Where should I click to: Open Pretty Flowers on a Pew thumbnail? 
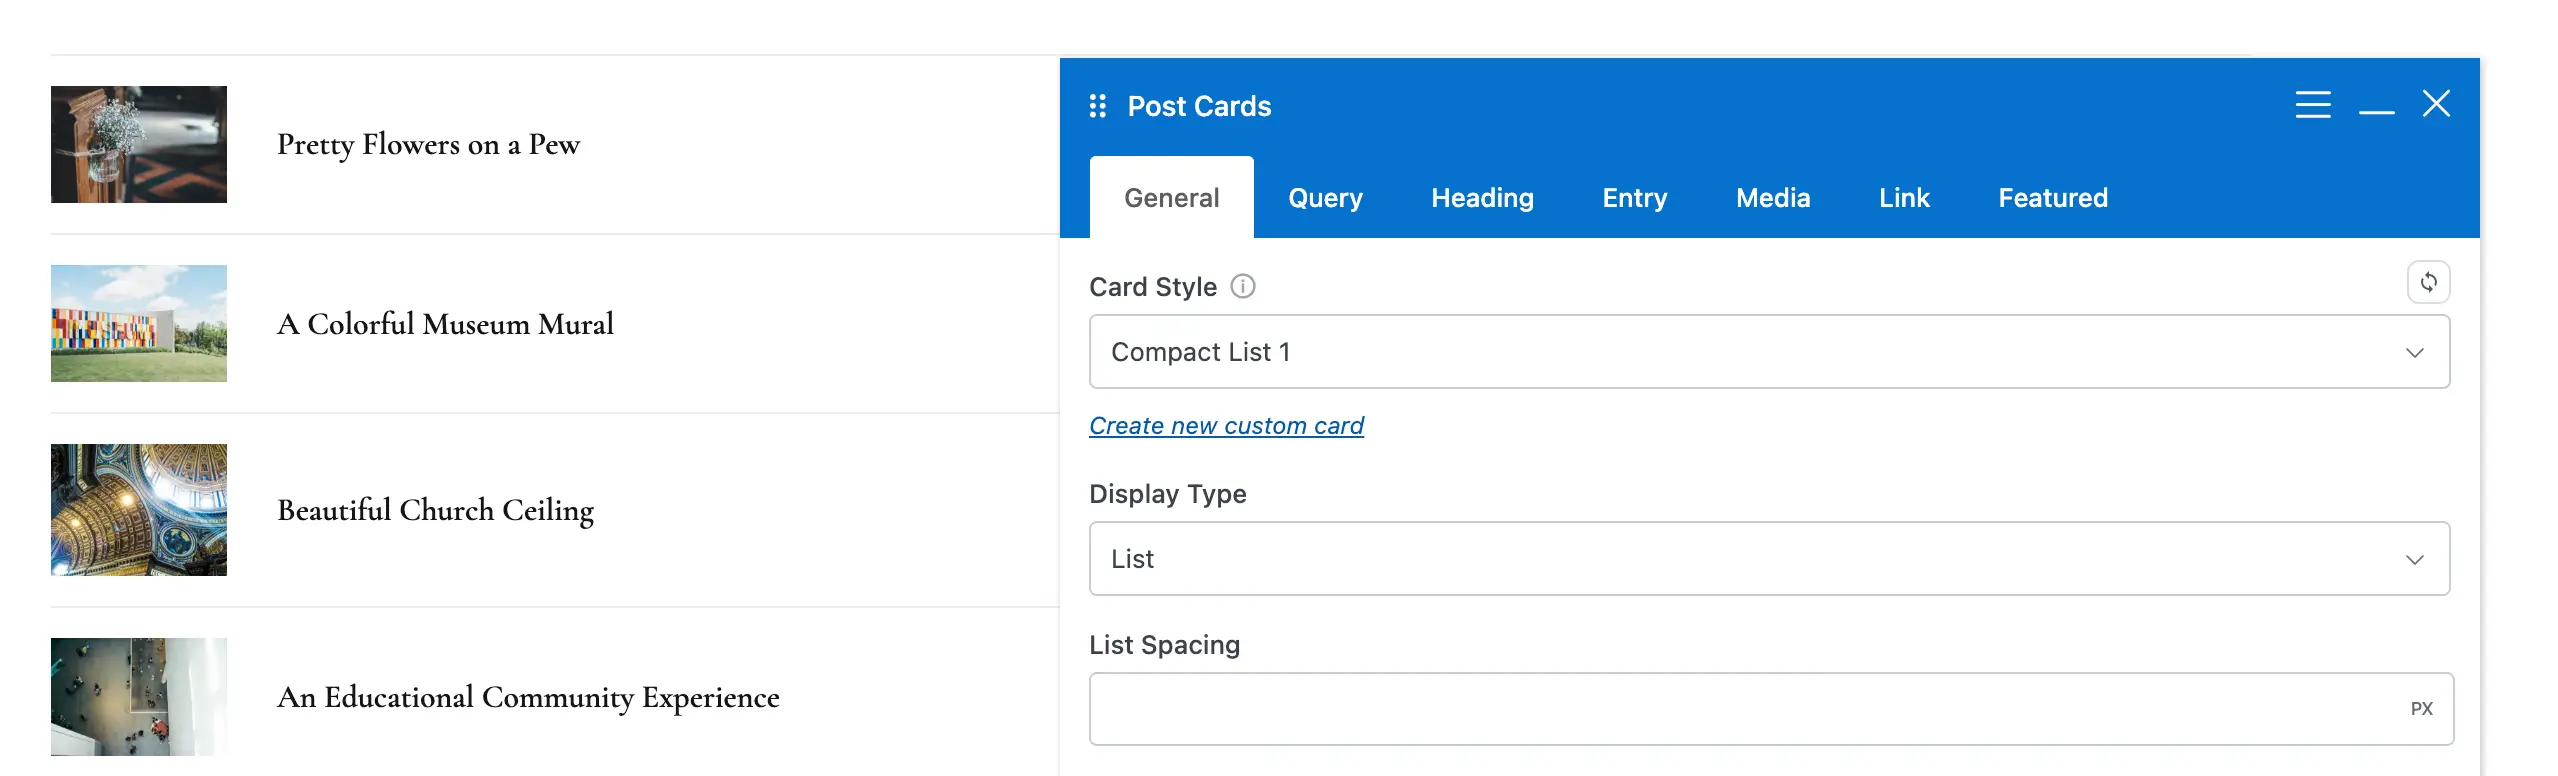(x=139, y=144)
